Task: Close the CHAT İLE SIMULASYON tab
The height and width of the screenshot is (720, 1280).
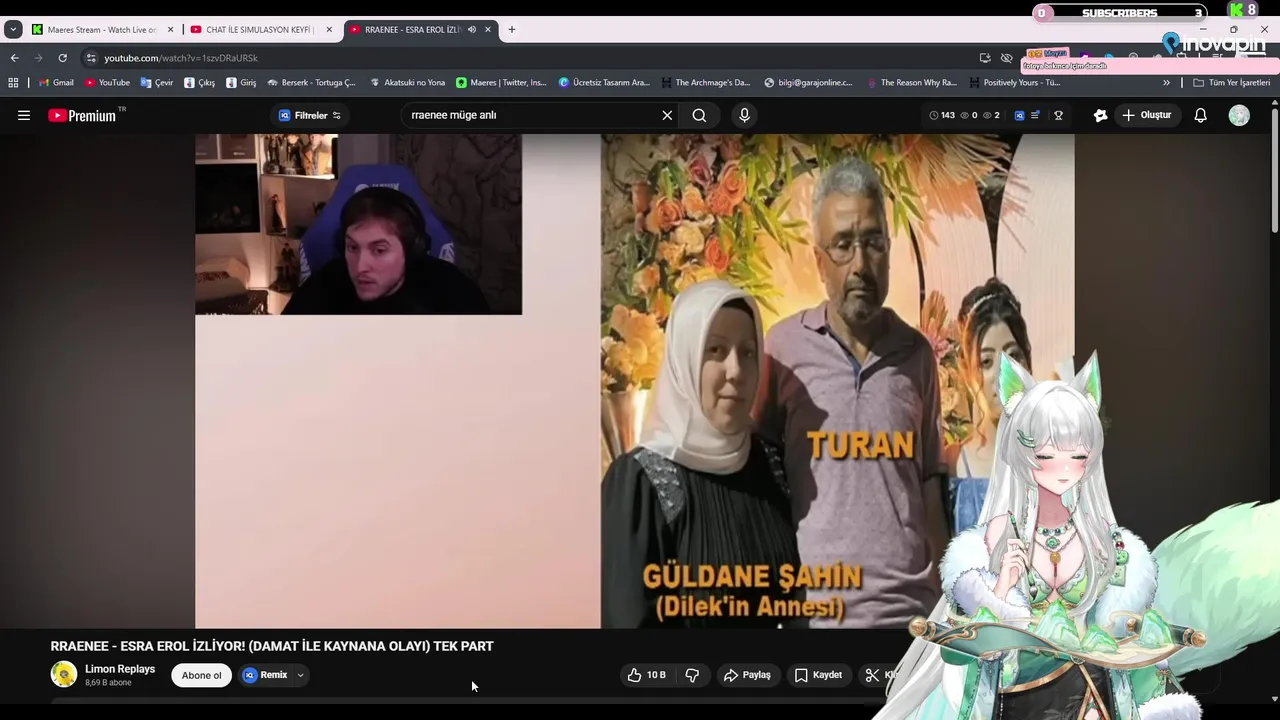Action: coord(329,30)
